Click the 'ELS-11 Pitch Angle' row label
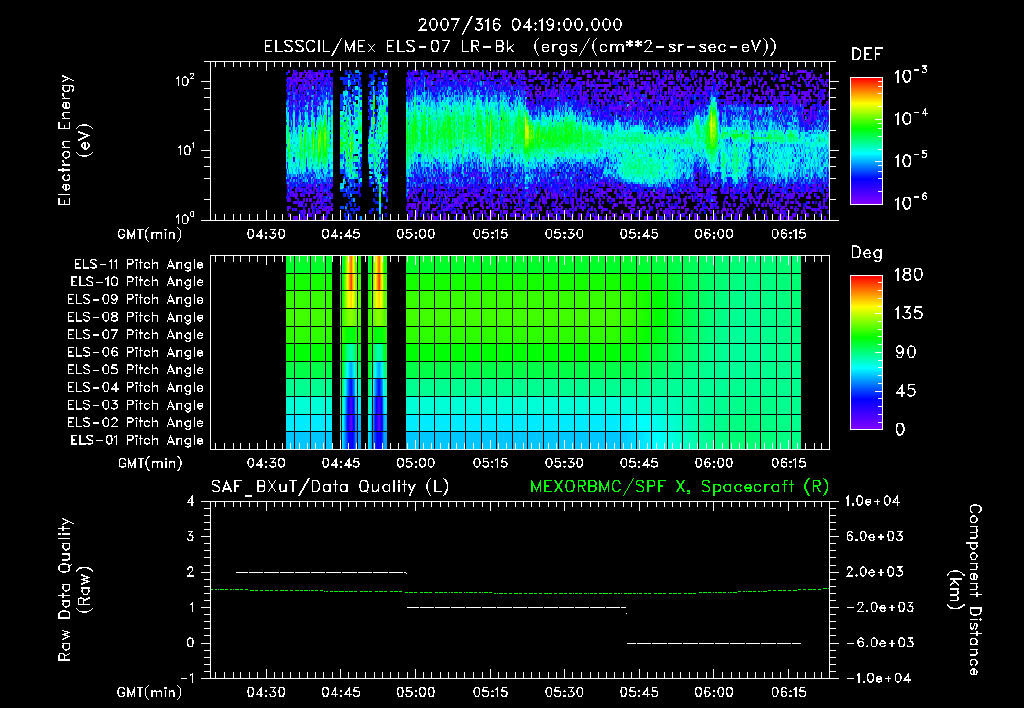 coord(138,265)
